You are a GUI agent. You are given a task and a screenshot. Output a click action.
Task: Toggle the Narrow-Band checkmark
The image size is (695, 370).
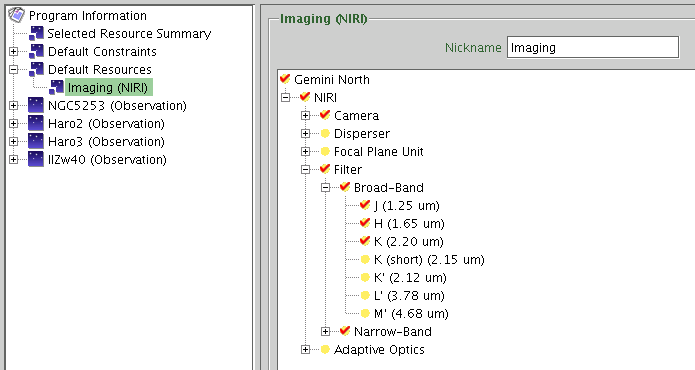pos(345,331)
